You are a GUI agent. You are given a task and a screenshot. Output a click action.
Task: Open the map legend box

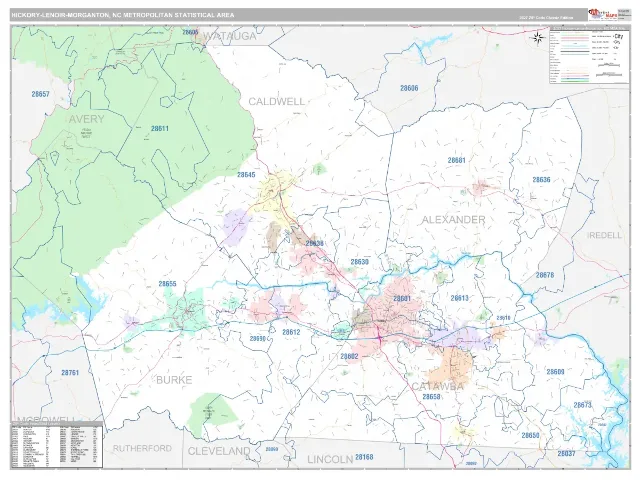(x=589, y=55)
